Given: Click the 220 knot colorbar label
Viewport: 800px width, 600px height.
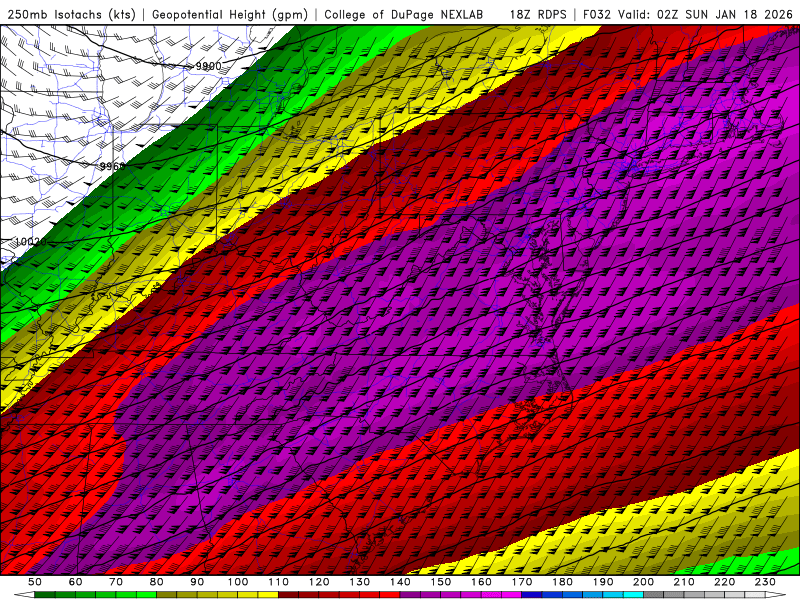Looking at the screenshot, I should [x=724, y=582].
